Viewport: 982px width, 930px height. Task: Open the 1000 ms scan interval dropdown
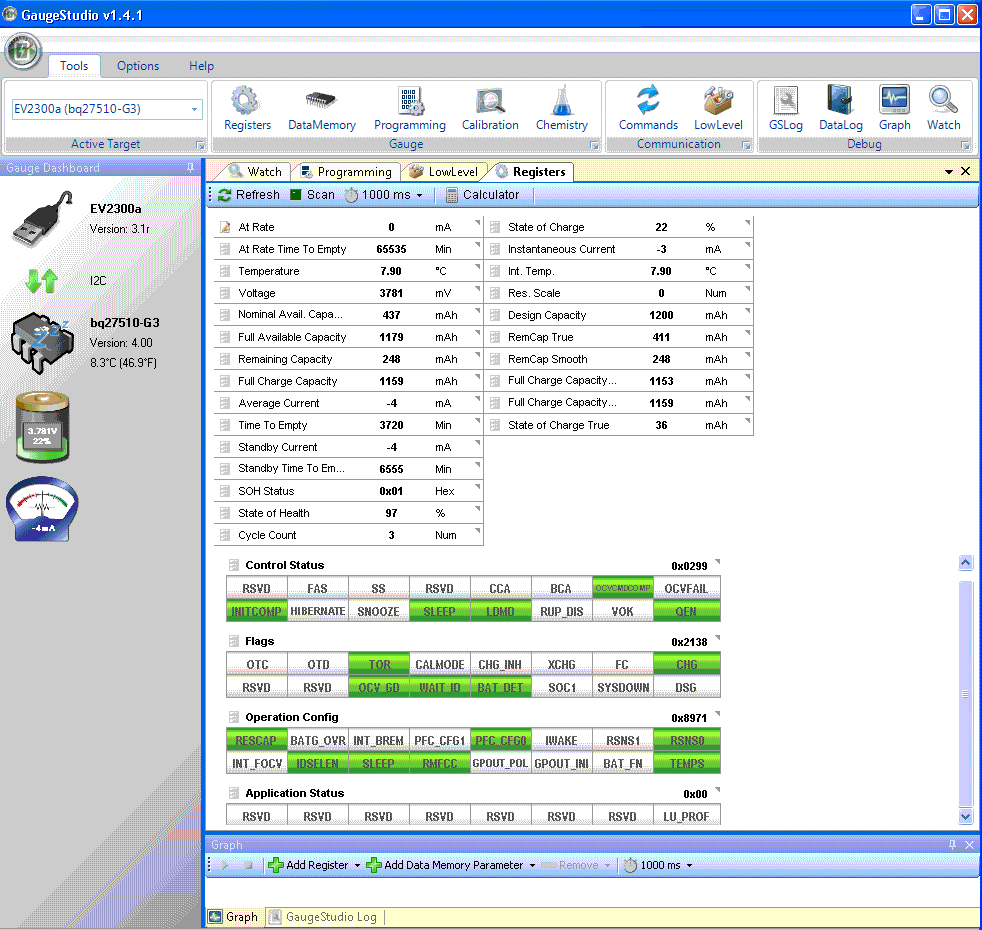pos(420,195)
